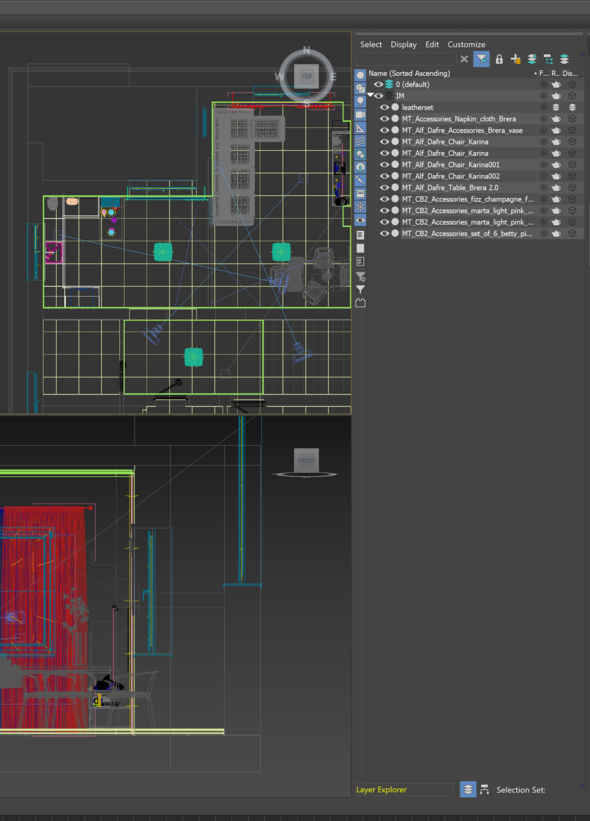Open the Layer Explorer dropdown at bottom
590x821 pixels.
click(455, 790)
